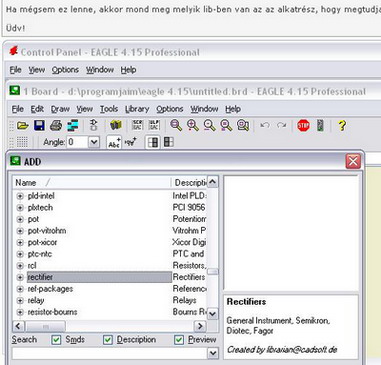This screenshot has height=365, width=381.
Task: Expand the pot-xicor library
Action: 20,242
